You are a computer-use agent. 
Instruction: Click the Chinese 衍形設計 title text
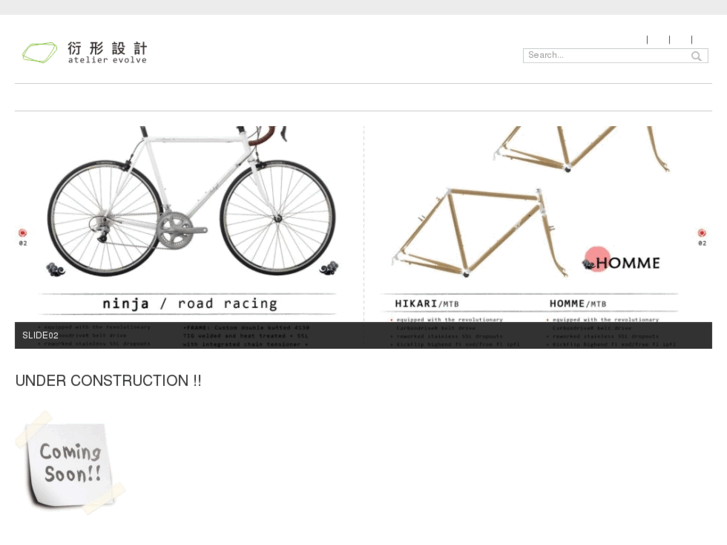pyautogui.click(x=108, y=48)
